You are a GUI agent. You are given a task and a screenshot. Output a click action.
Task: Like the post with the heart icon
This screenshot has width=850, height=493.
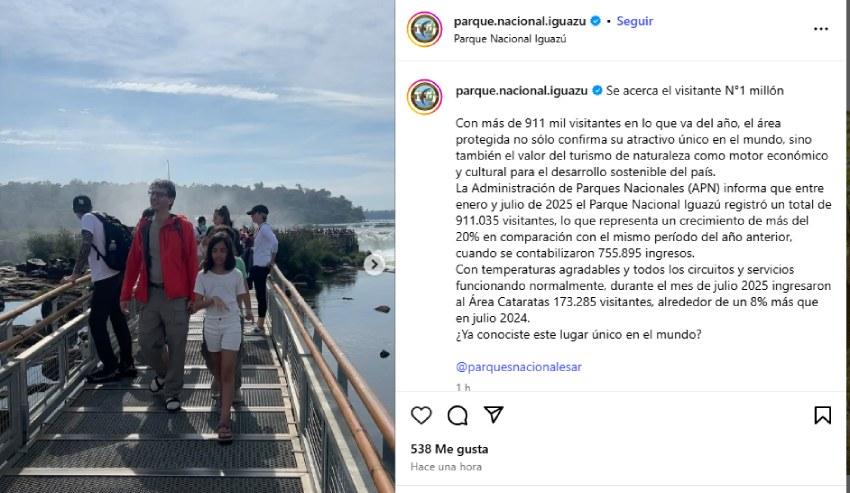point(421,415)
